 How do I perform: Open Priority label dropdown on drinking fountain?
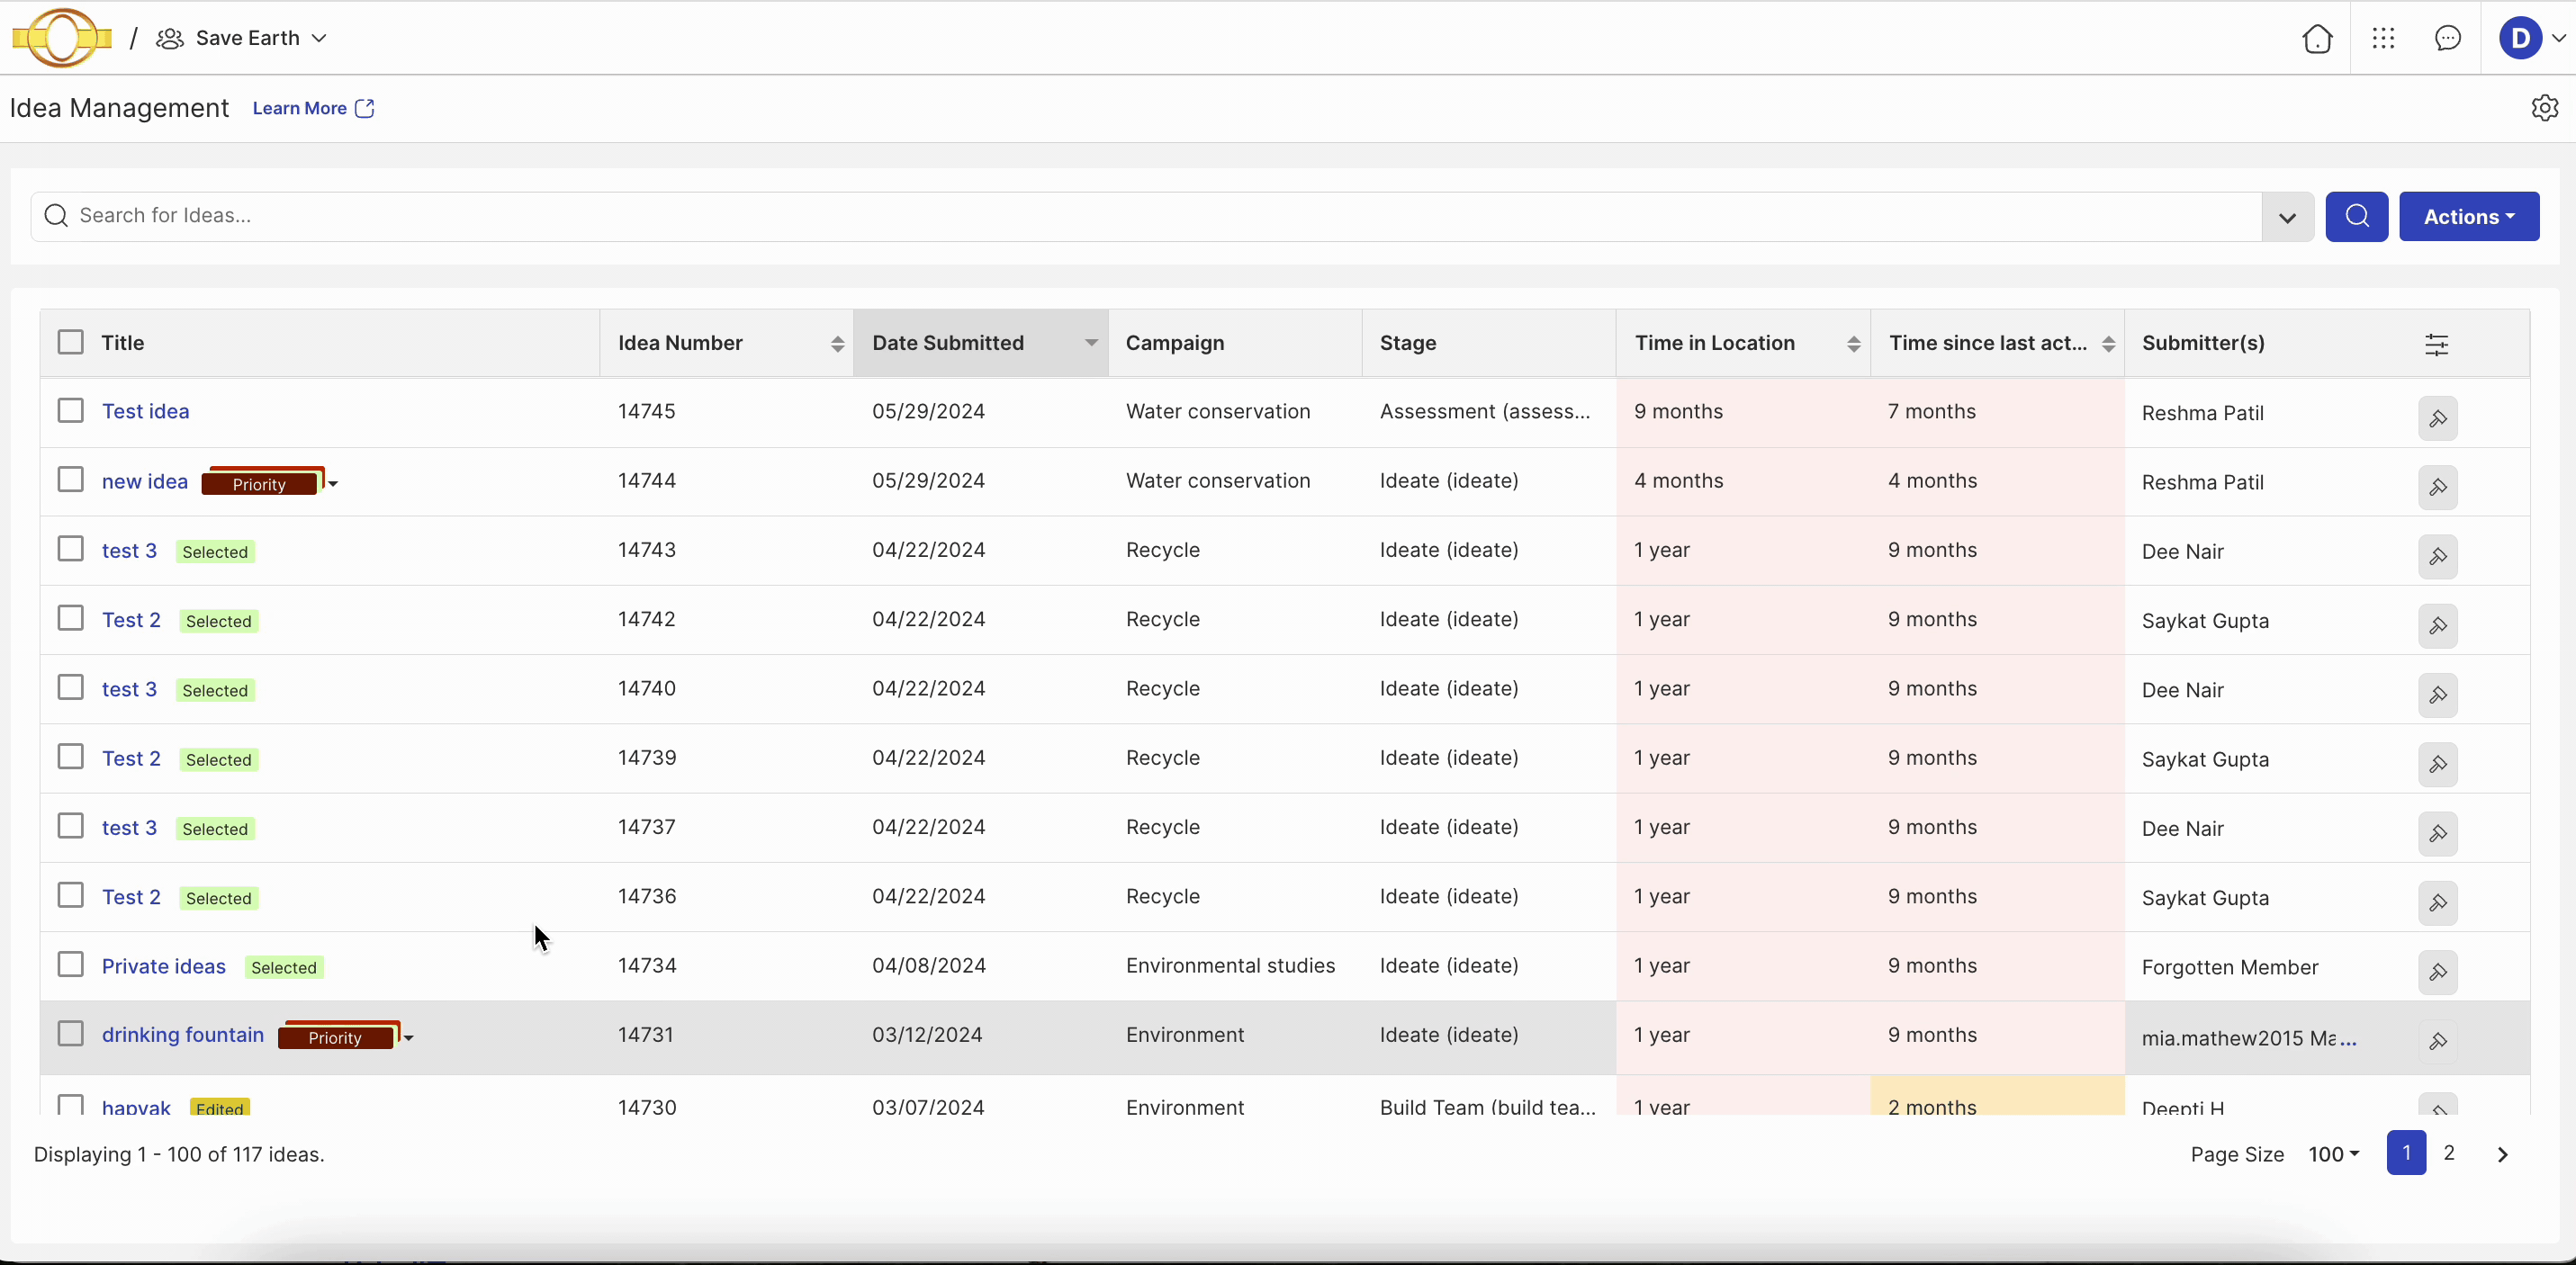tap(408, 1038)
